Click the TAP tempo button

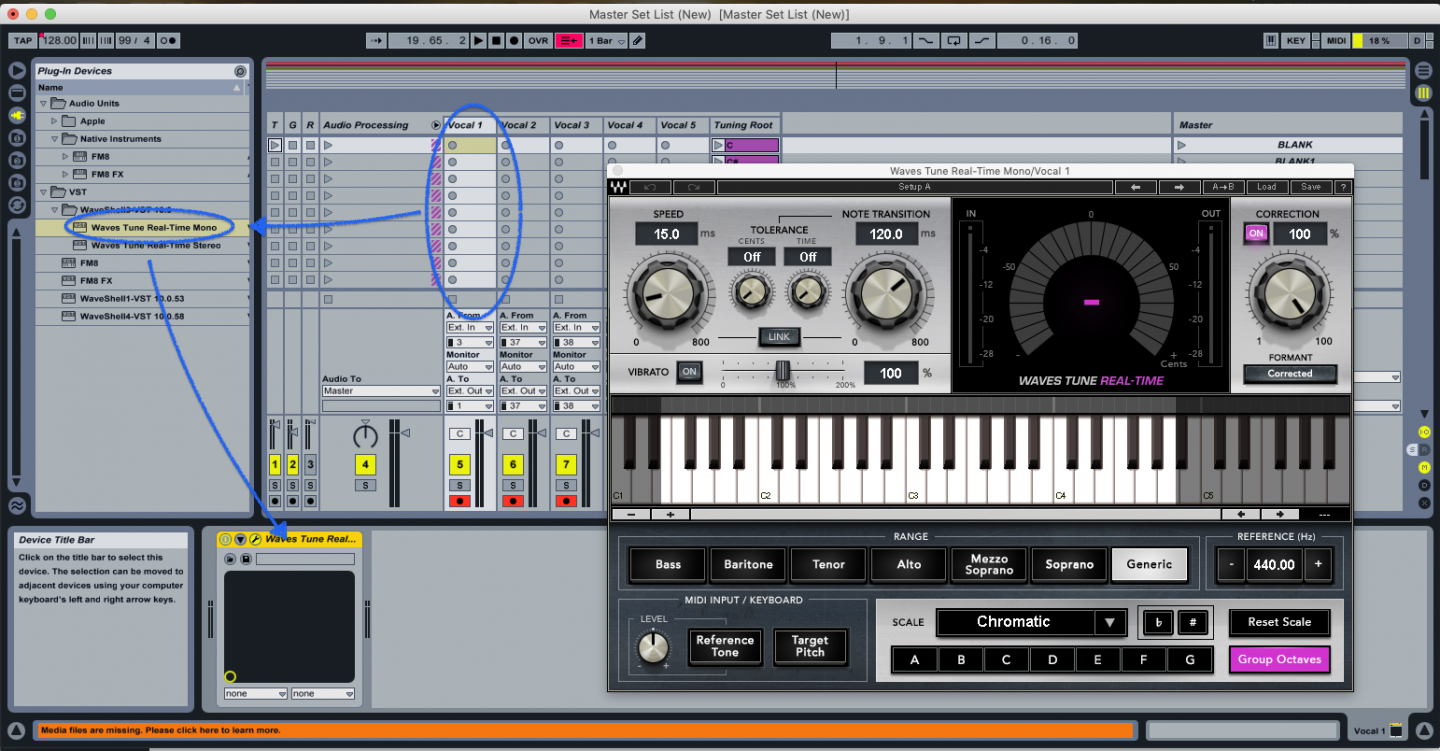[23, 41]
